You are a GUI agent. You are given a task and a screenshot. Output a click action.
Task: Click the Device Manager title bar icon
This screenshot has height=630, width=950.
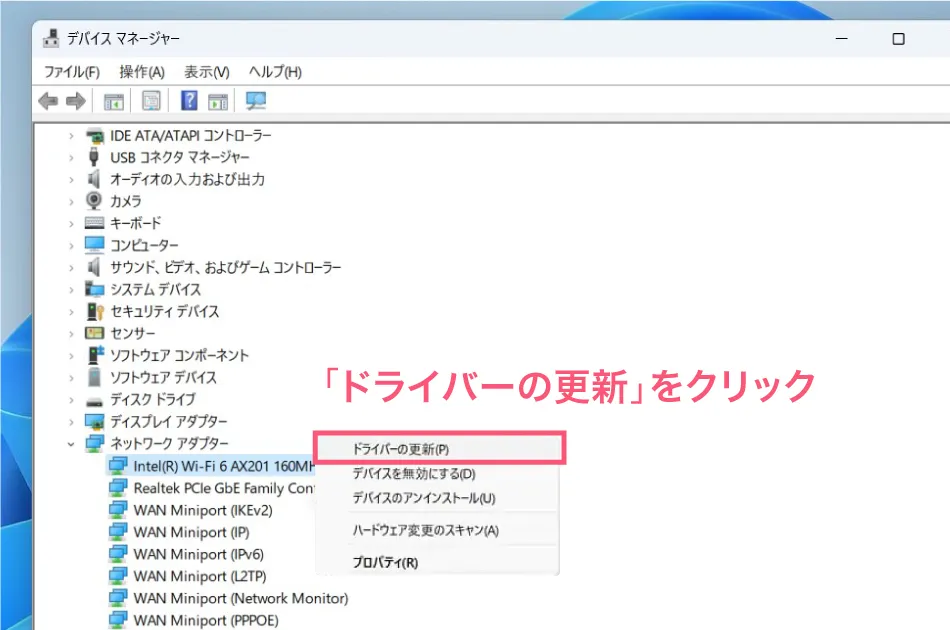[52, 37]
